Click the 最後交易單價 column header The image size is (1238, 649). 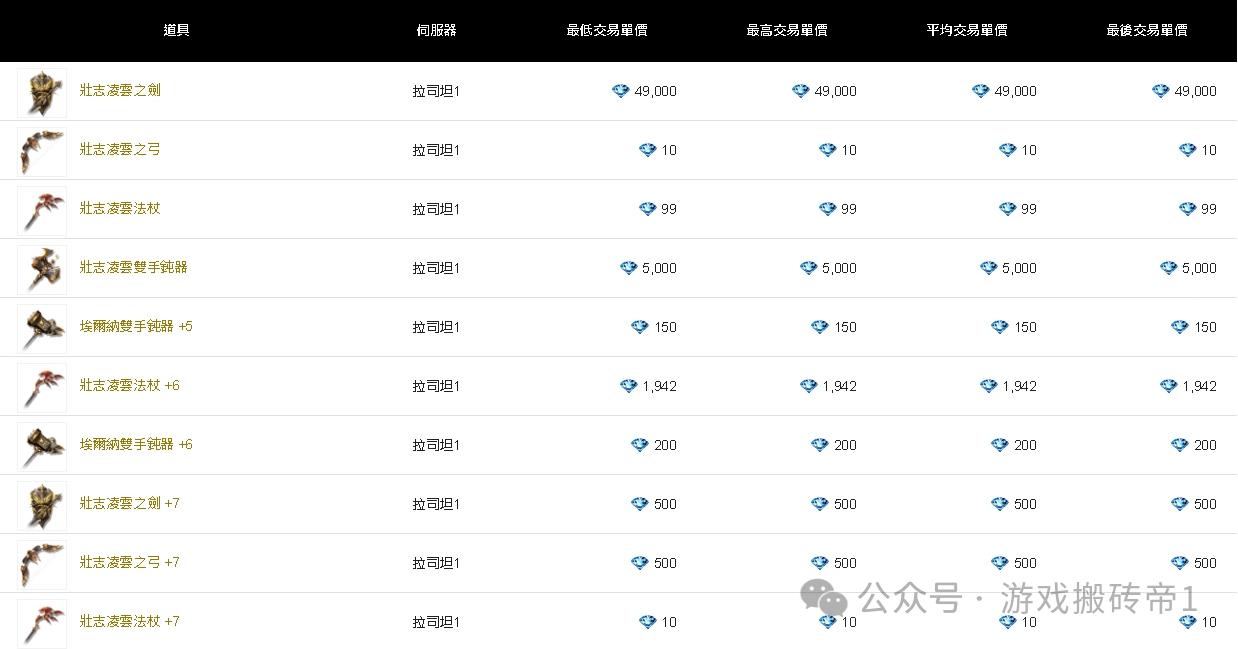click(1147, 30)
